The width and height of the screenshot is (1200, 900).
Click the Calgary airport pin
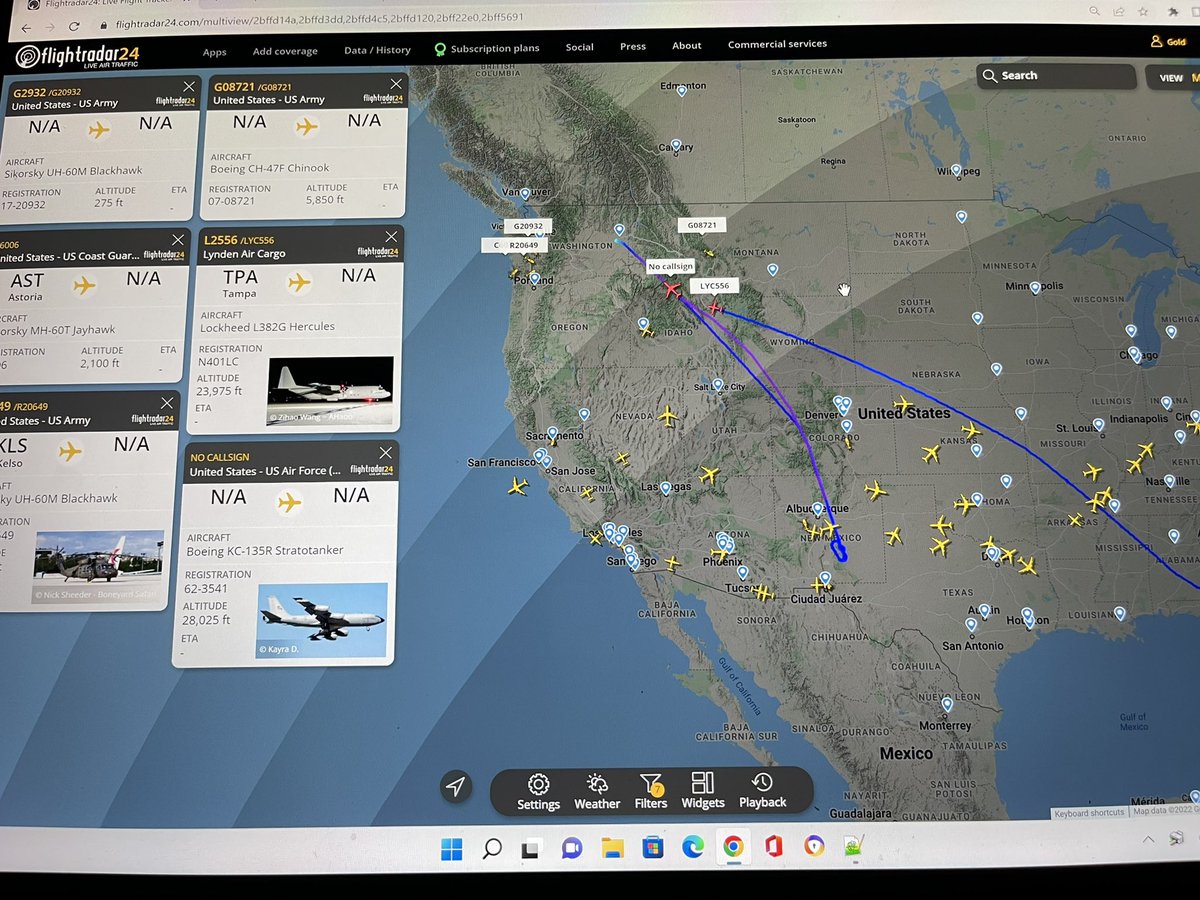point(676,146)
